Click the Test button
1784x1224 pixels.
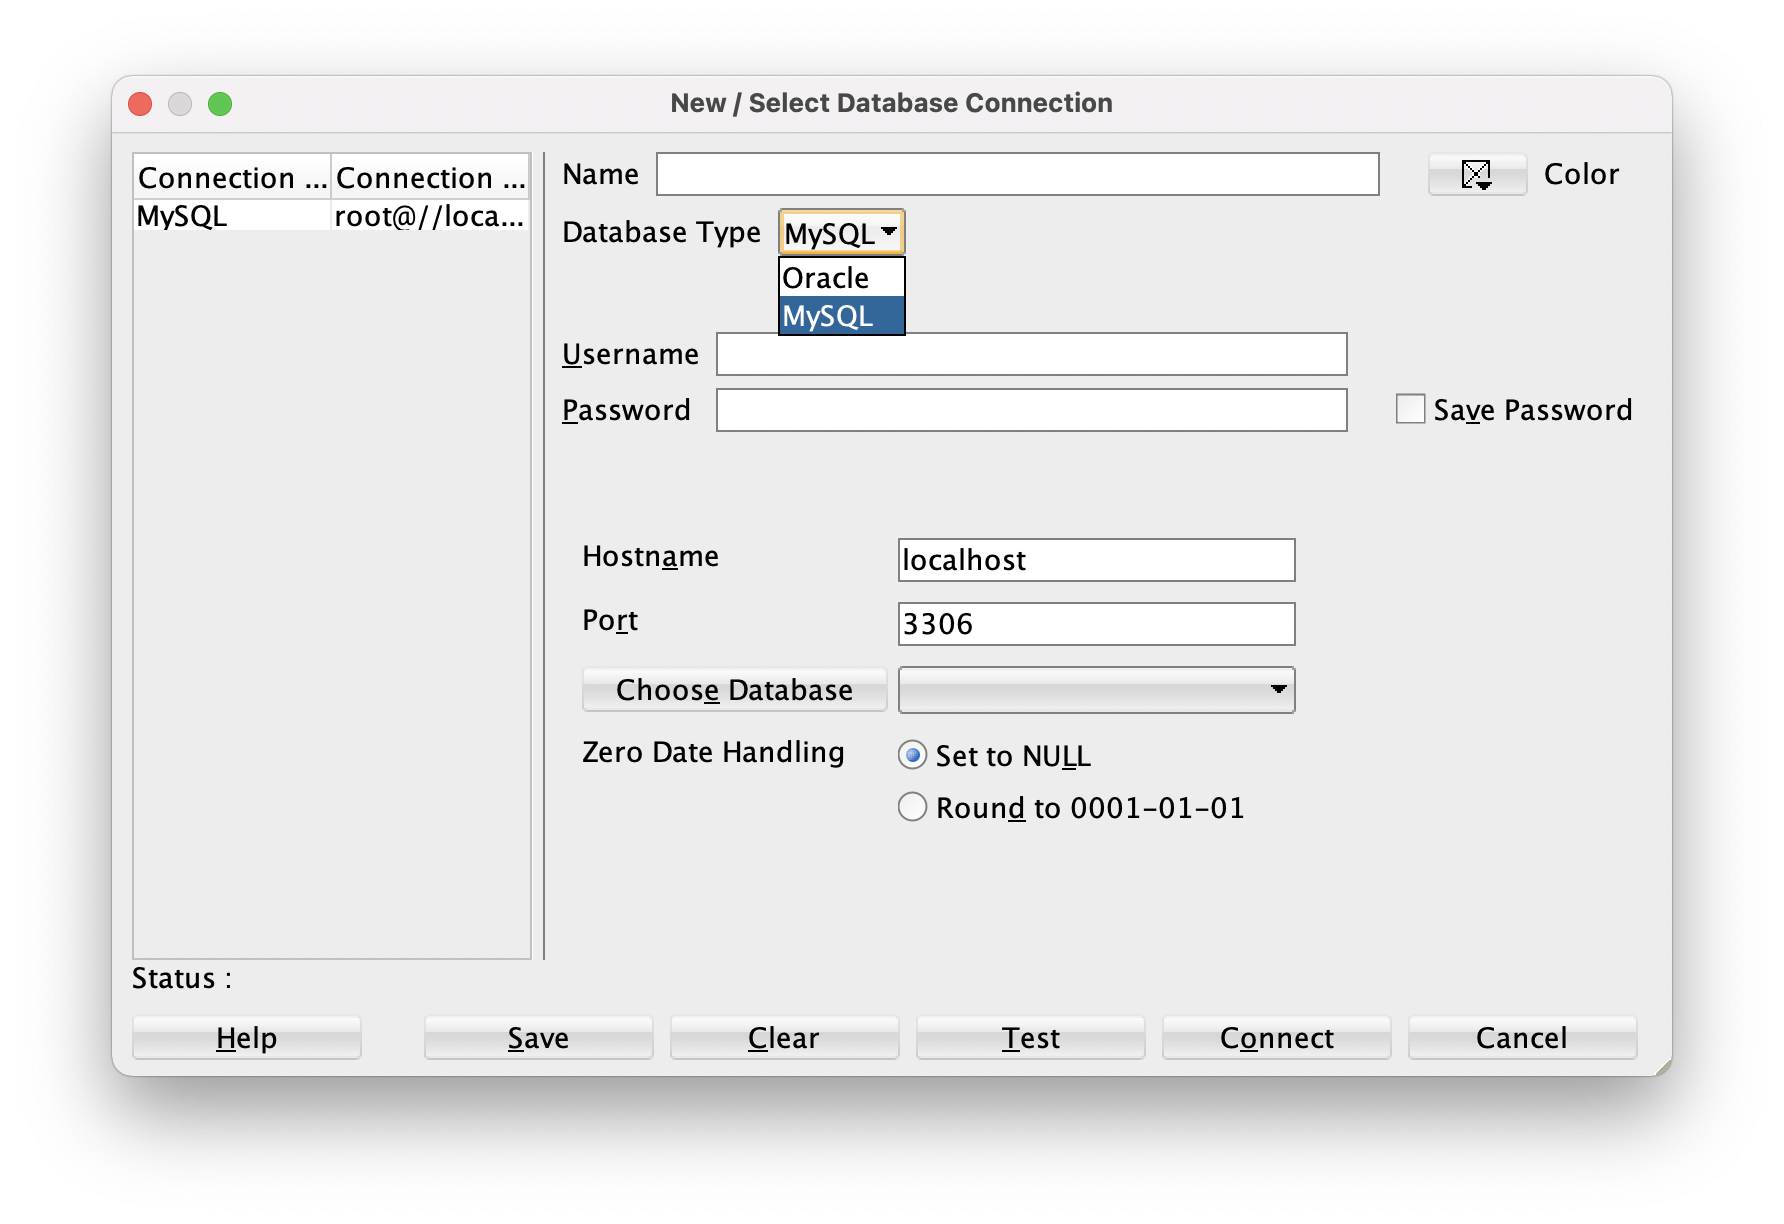point(1030,1038)
